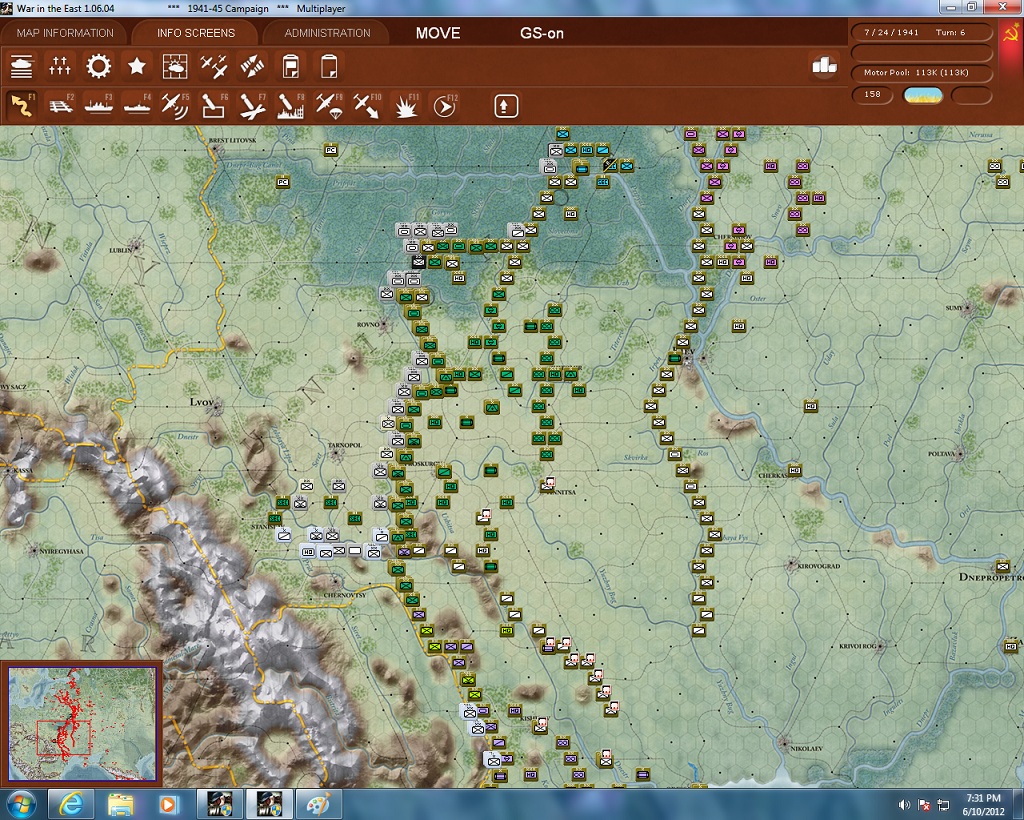Select F3 naval transport mode

pyautogui.click(x=99, y=106)
